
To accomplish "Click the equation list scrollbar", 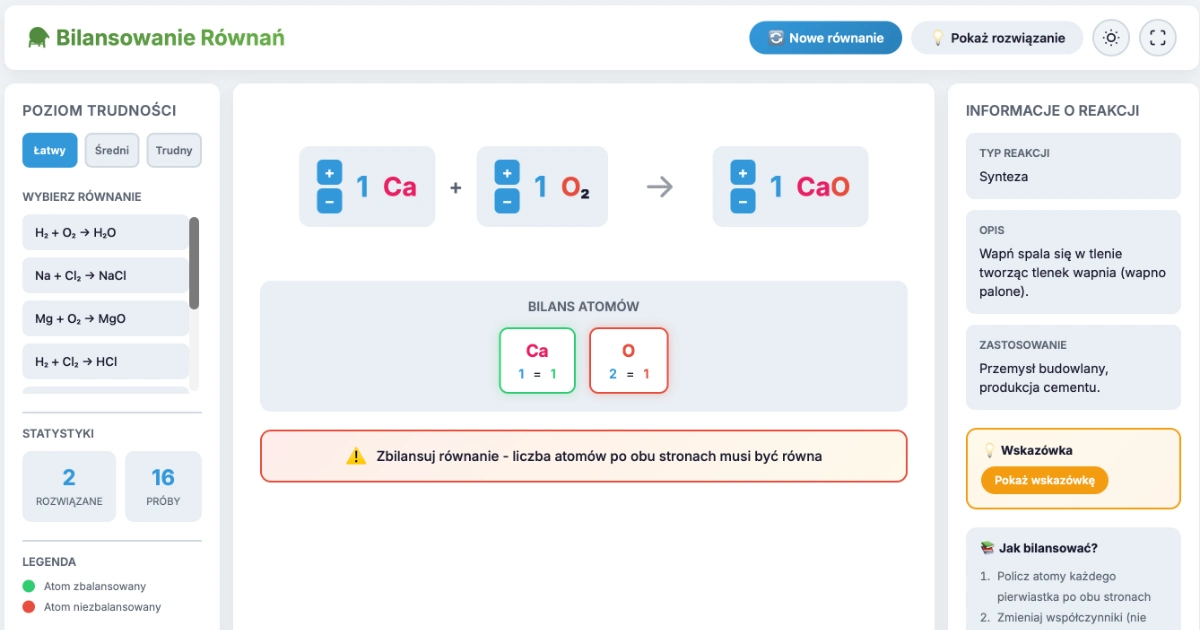I will click(x=194, y=264).
